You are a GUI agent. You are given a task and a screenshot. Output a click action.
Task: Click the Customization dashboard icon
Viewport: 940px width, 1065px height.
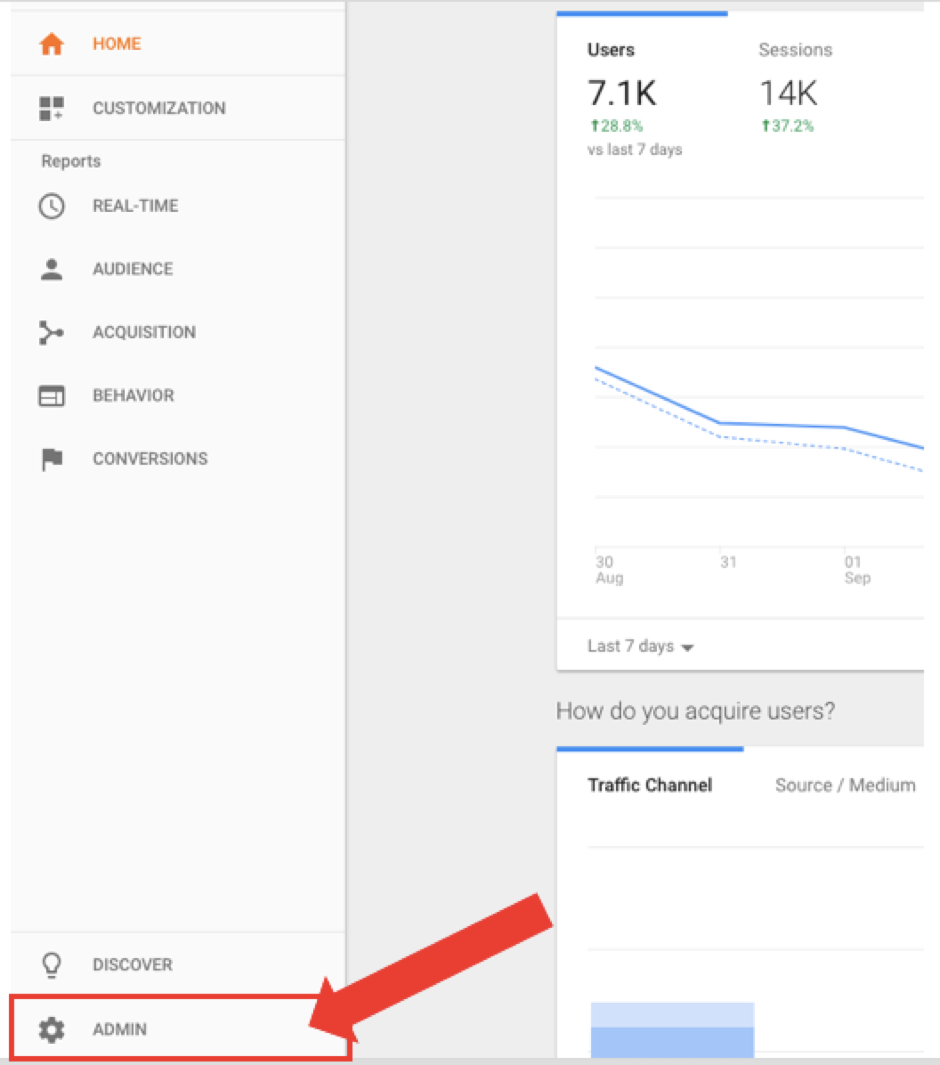[x=51, y=108]
